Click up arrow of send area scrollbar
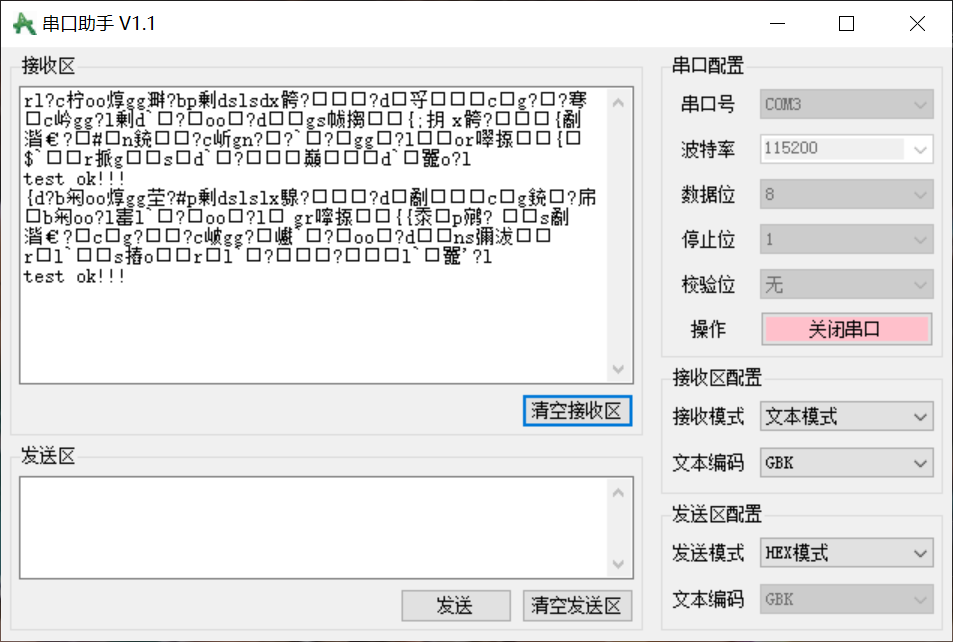This screenshot has height=642, width=953. tap(619, 492)
